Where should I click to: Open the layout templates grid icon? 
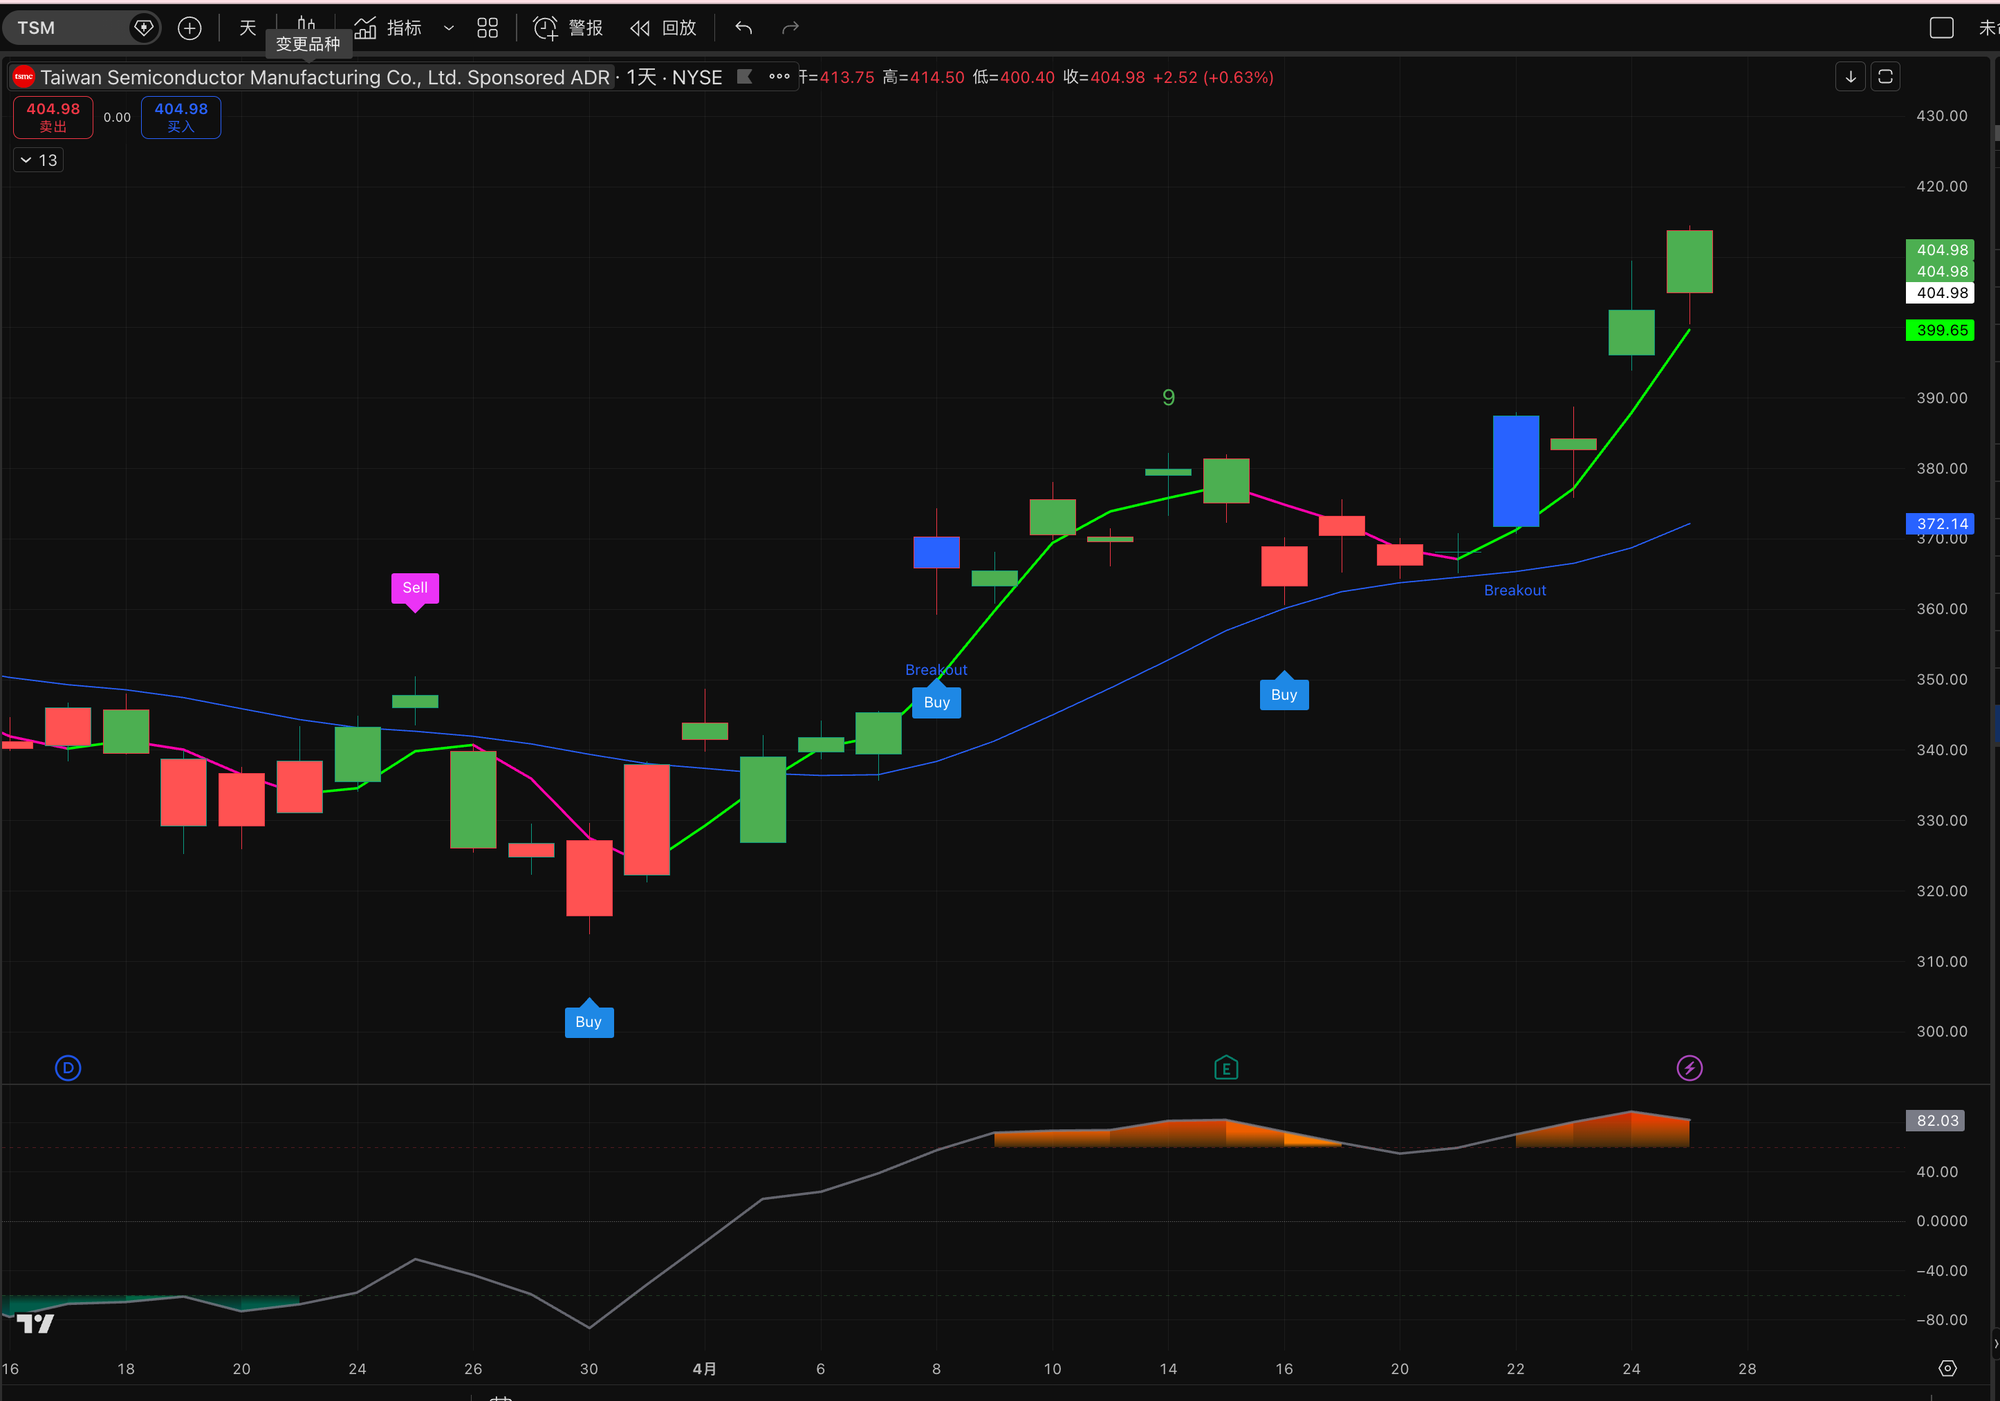(487, 28)
